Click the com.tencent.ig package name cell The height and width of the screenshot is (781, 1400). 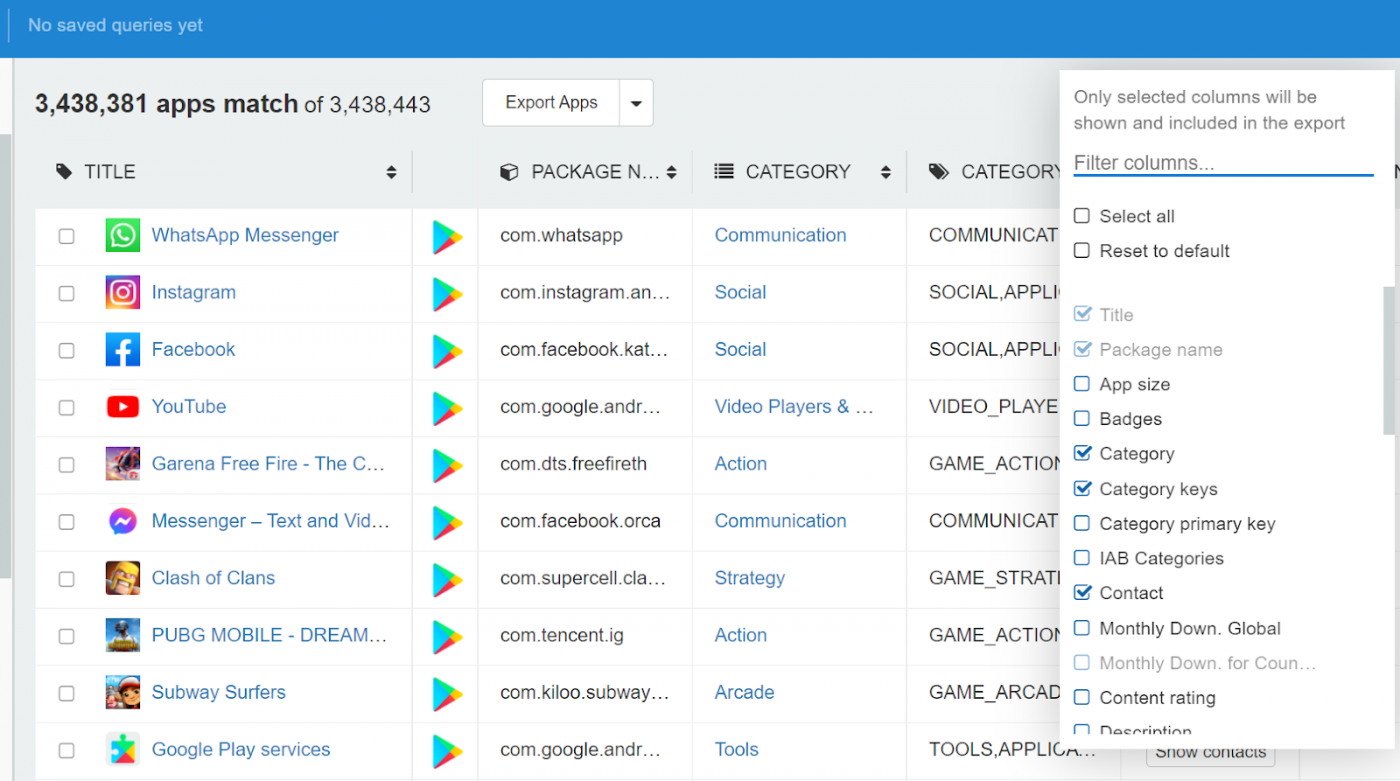tap(562, 635)
